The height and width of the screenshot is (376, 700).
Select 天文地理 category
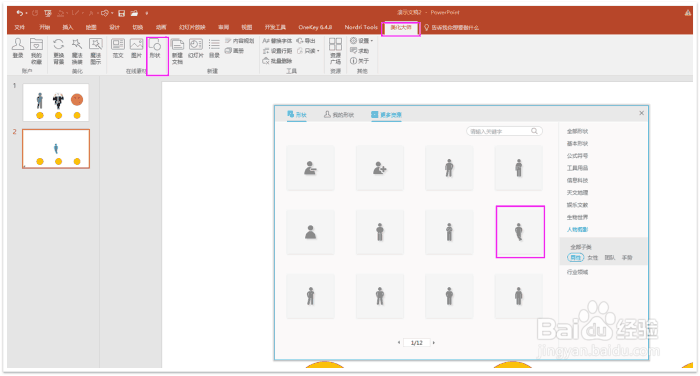[x=577, y=192]
